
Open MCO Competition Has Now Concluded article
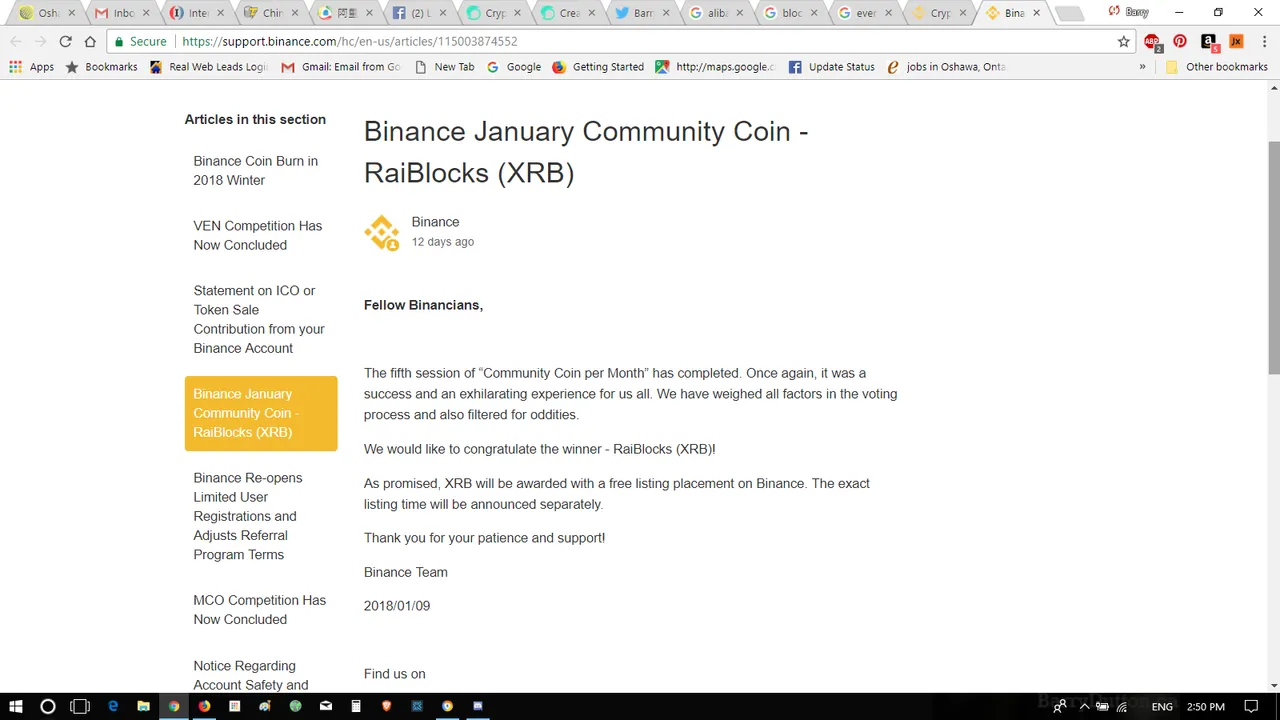[259, 610]
